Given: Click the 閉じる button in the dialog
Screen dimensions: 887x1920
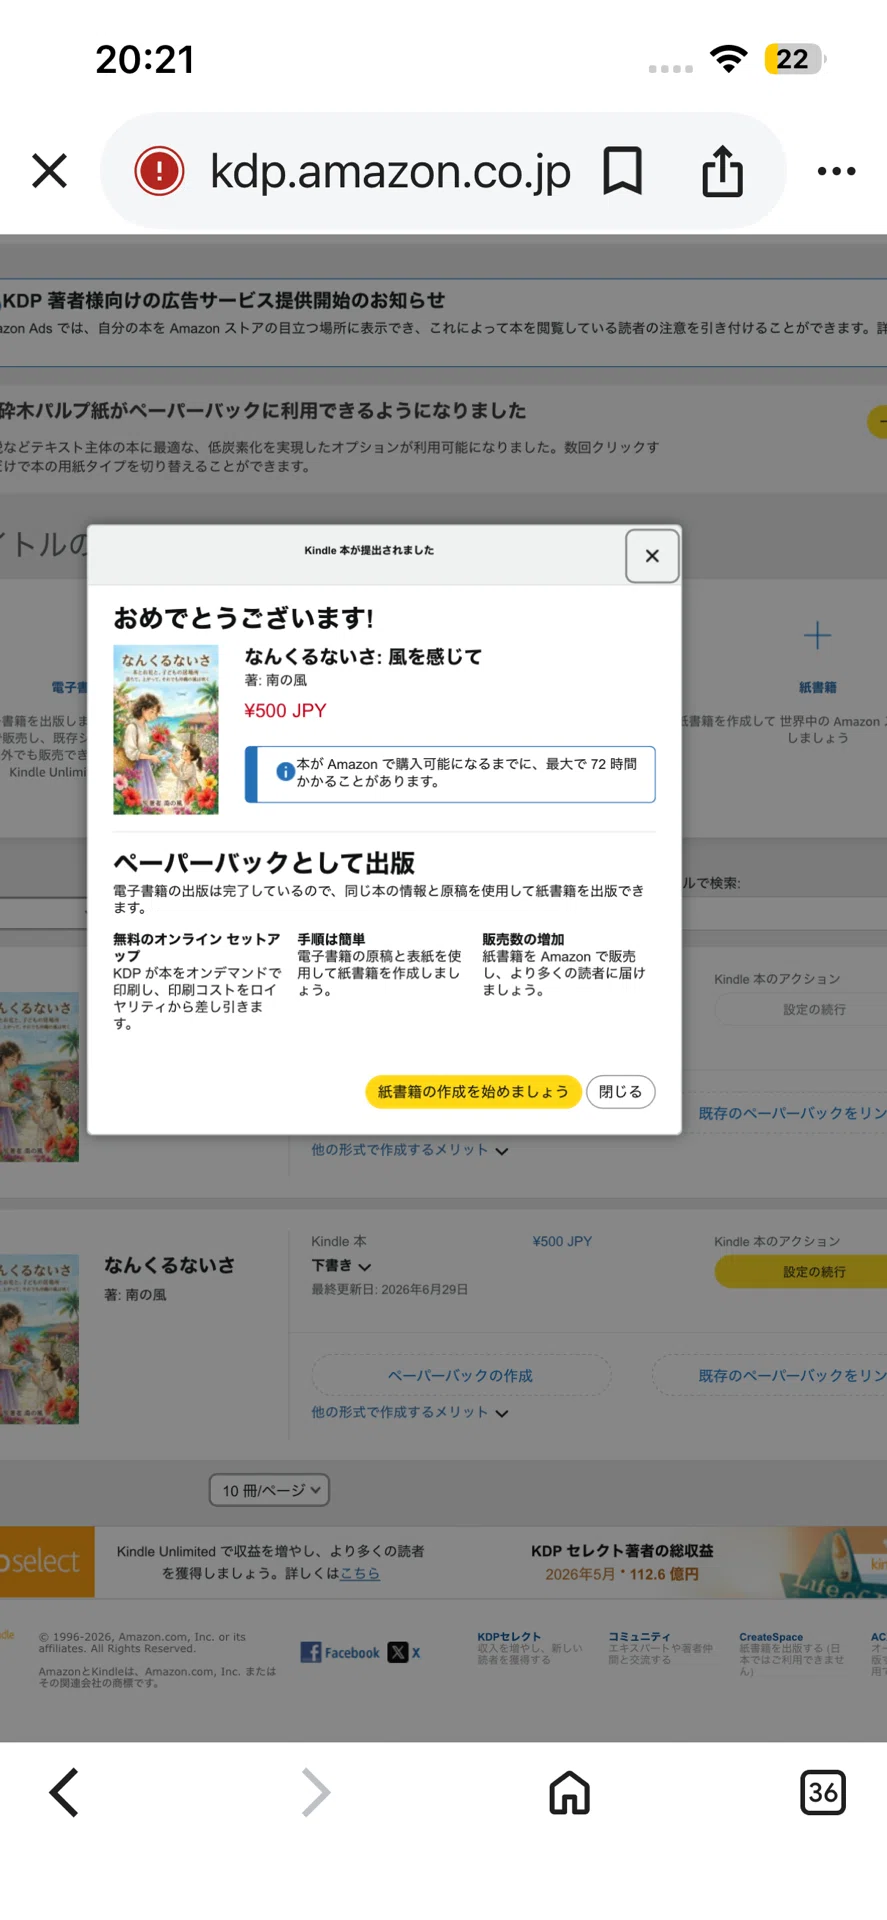Looking at the screenshot, I should point(620,1092).
